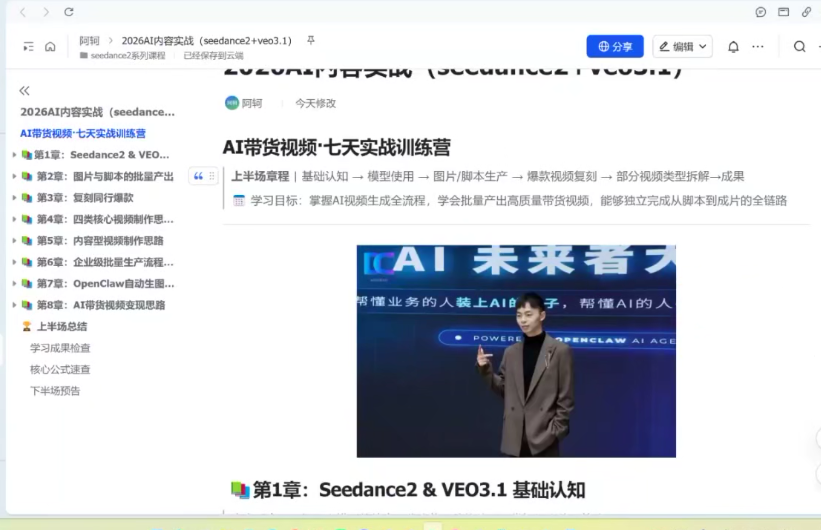Click the author avatar beside 阿轲
Screen dimensions: 821x530
coord(231,103)
